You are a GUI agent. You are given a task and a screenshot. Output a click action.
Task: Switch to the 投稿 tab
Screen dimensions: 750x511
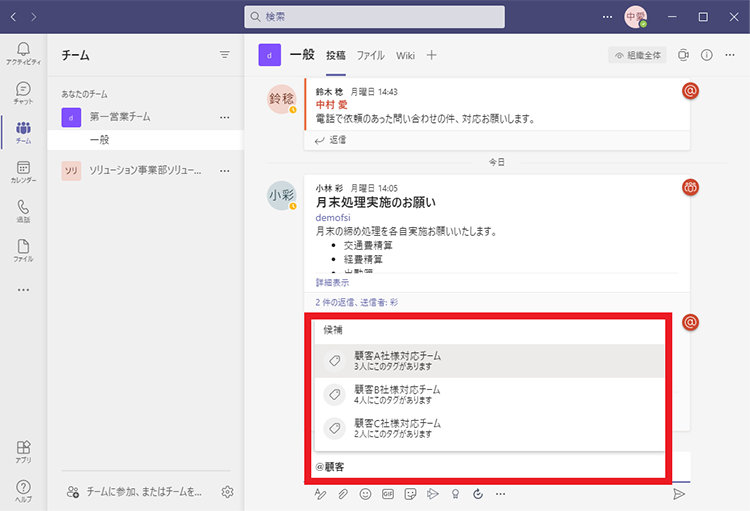point(336,56)
